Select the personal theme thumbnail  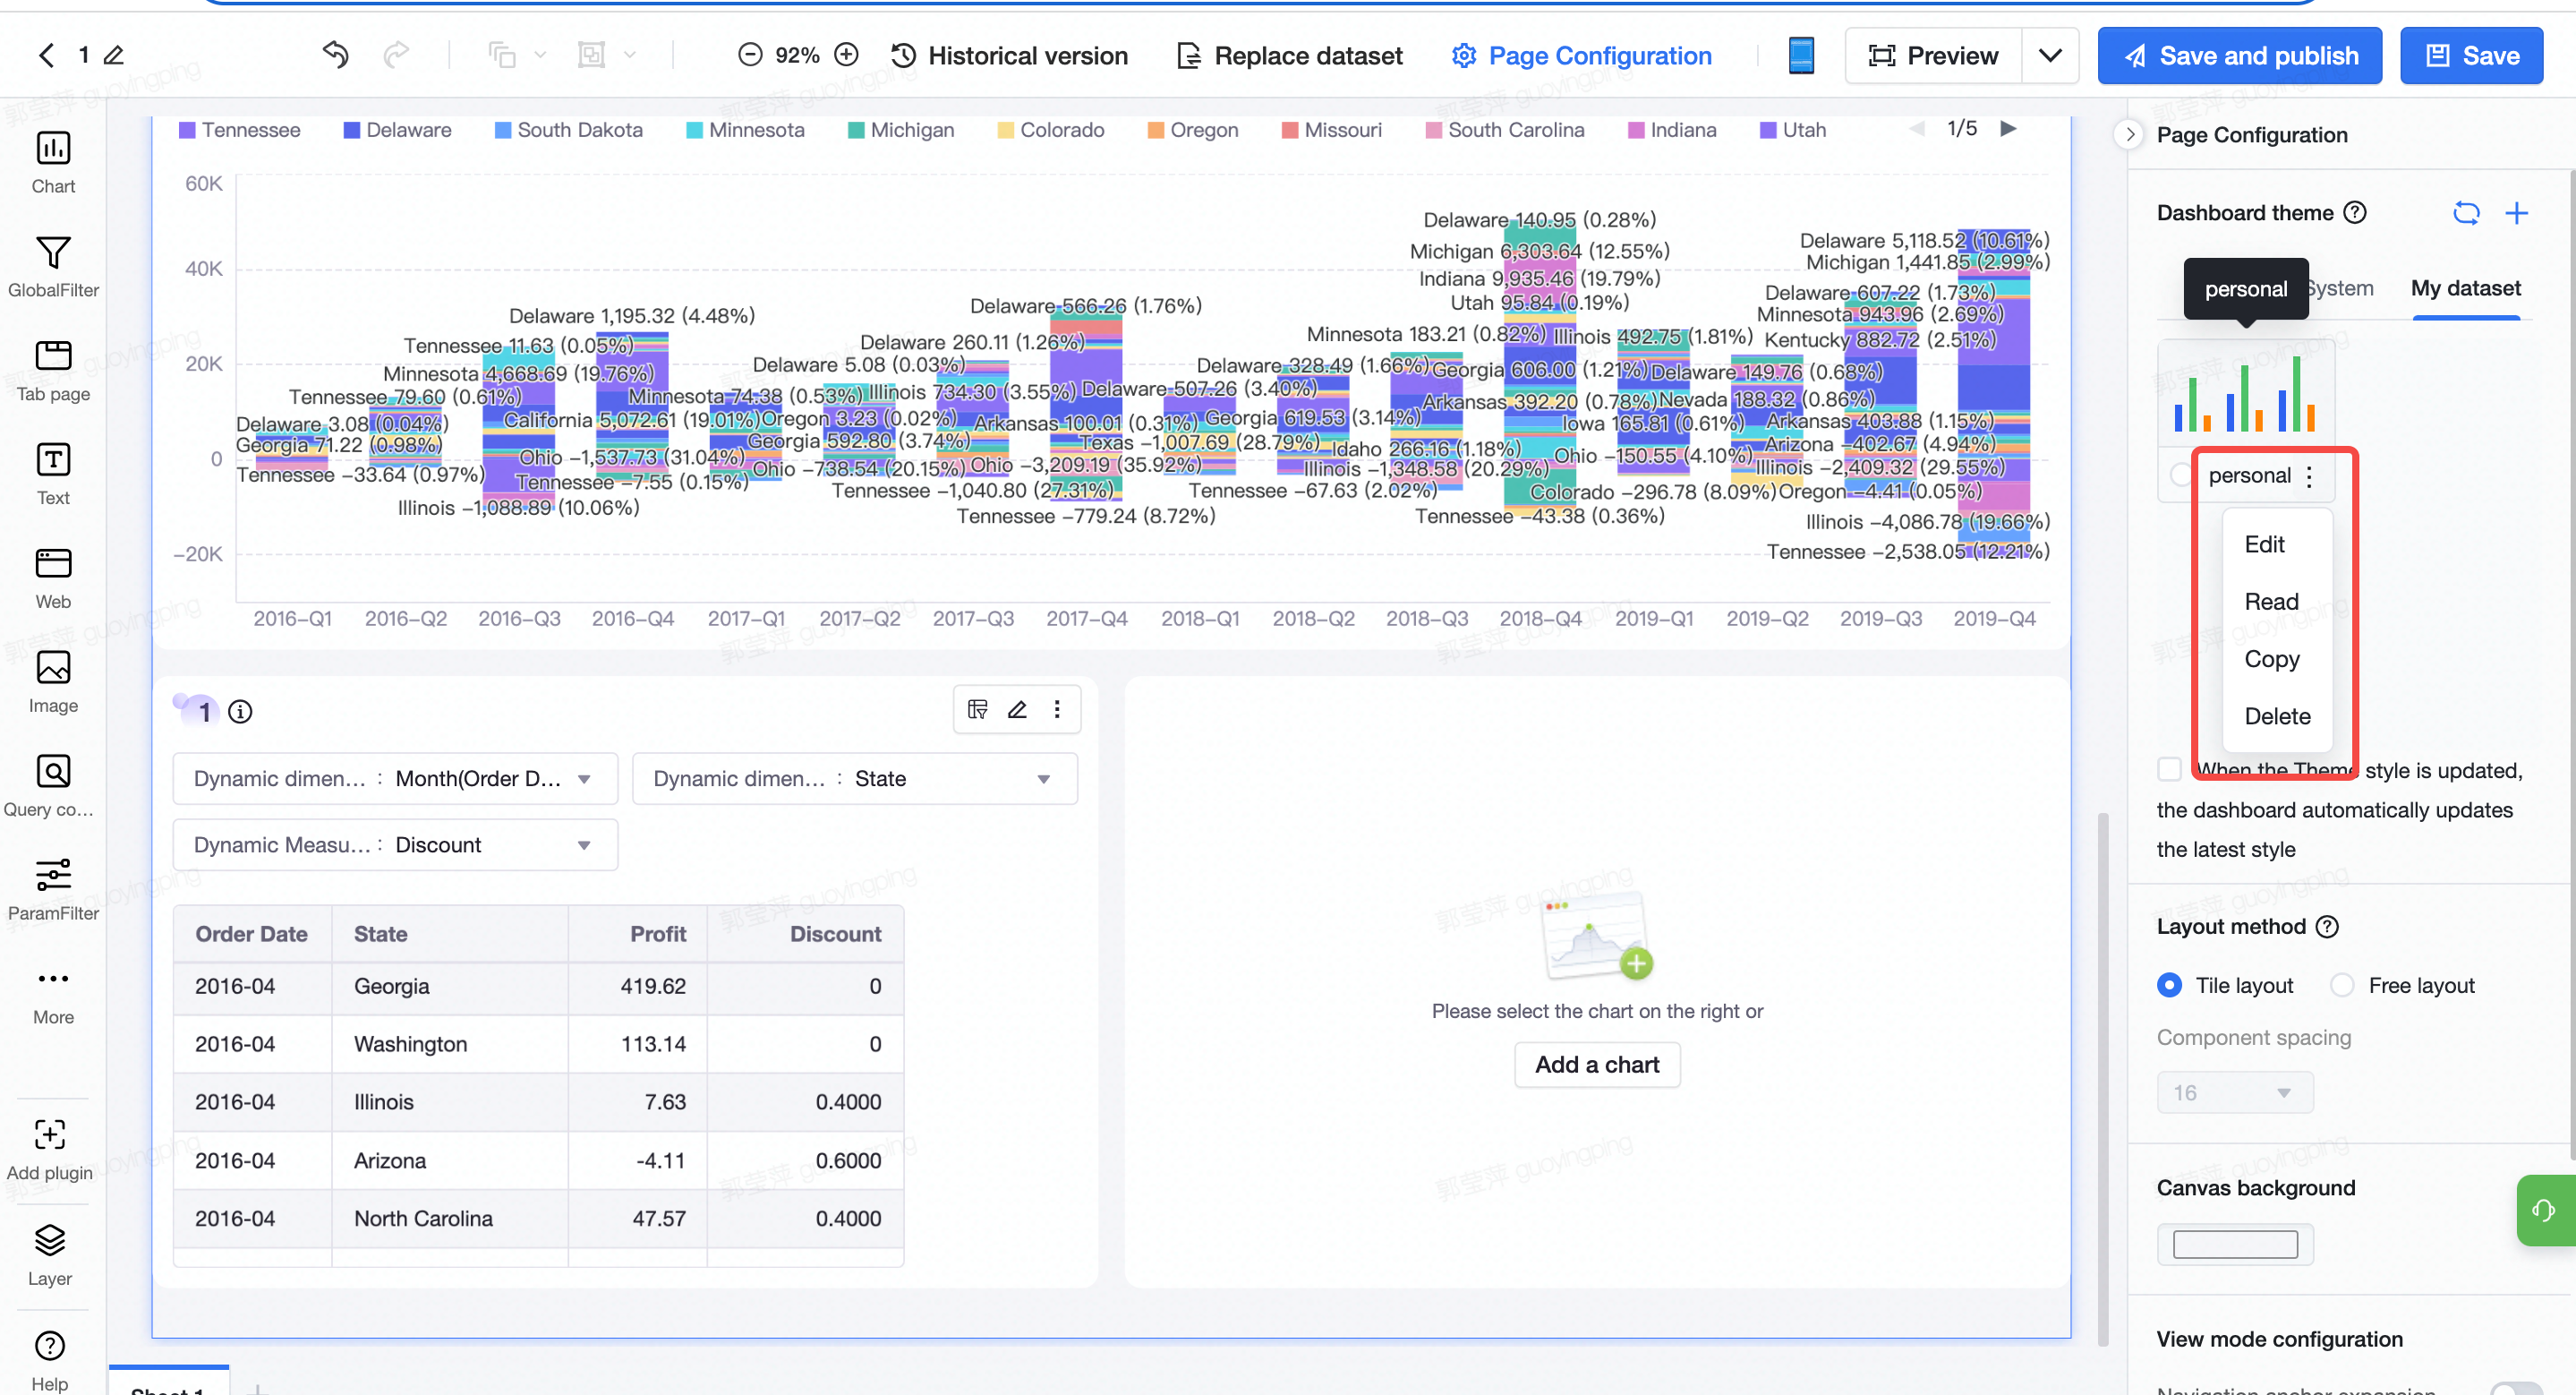pyautogui.click(x=2246, y=393)
